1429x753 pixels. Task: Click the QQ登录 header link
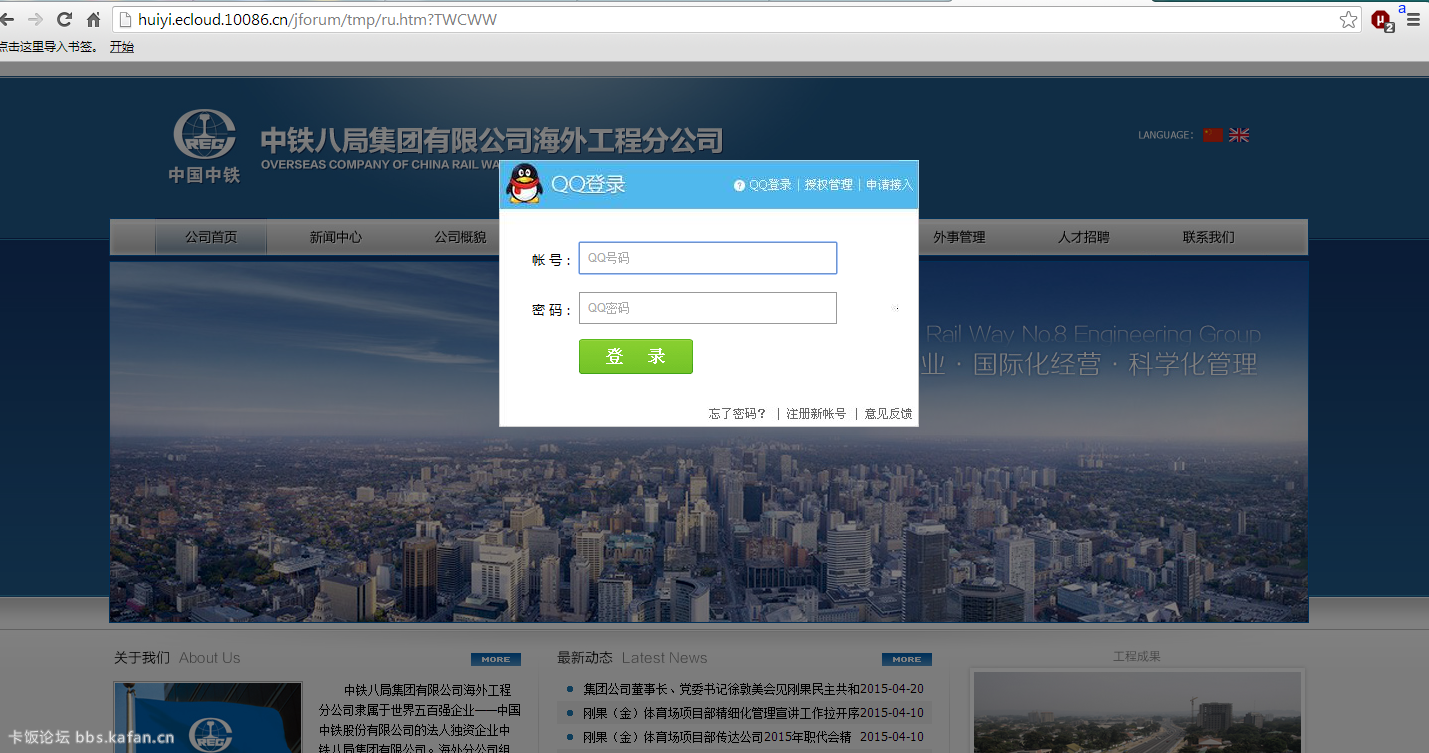tap(770, 185)
